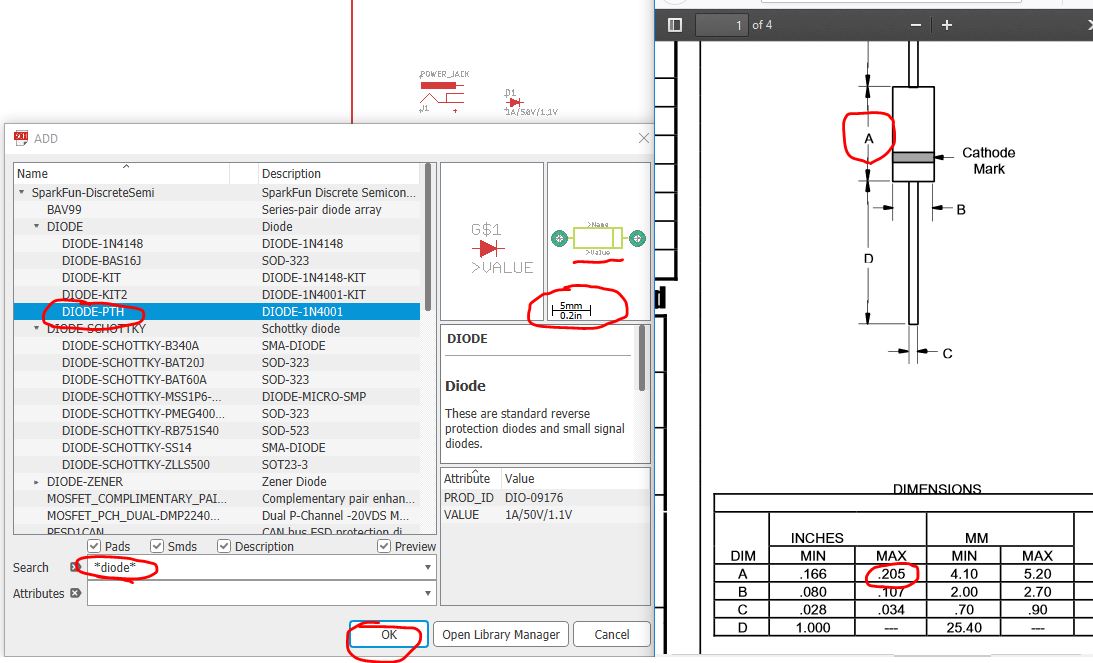
Task: Toggle the Smds checkbox
Action: 156,546
